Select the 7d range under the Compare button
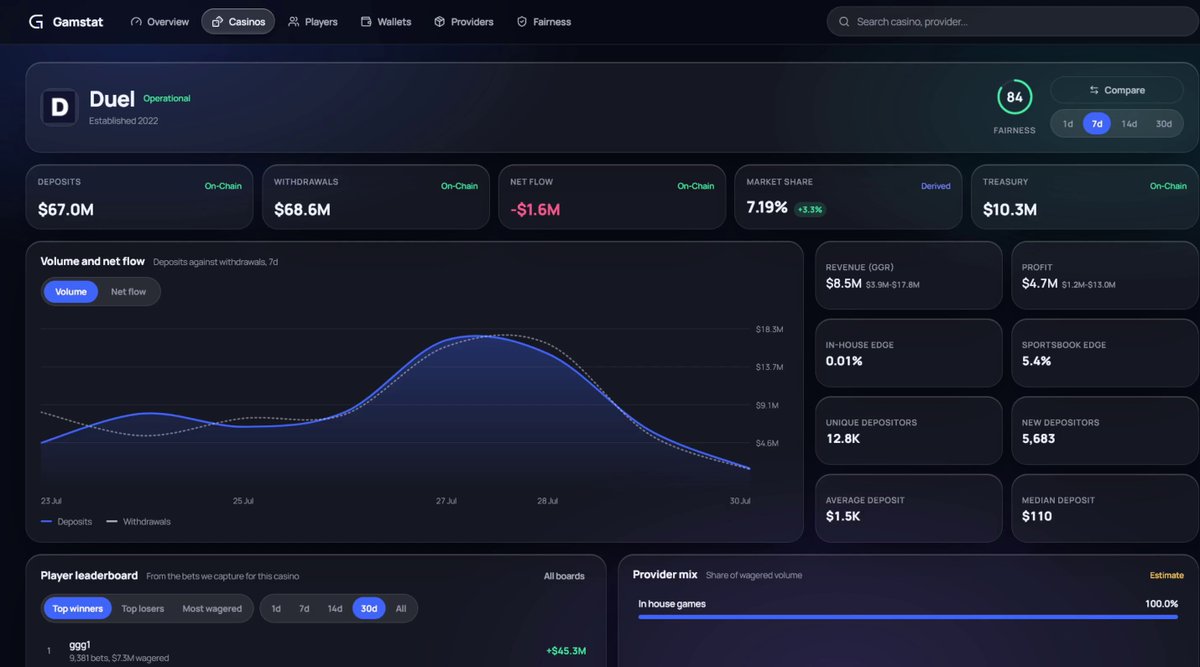The image size is (1200, 667). pos(1097,123)
